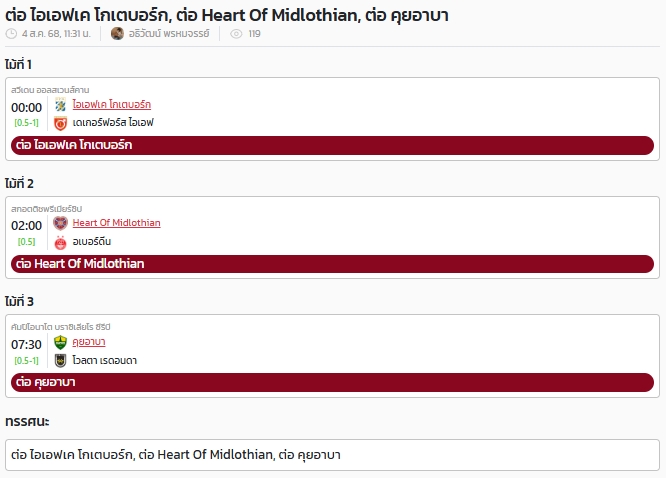Click the IFK Göteborg team crest icon
The width and height of the screenshot is (666, 478).
pos(60,105)
